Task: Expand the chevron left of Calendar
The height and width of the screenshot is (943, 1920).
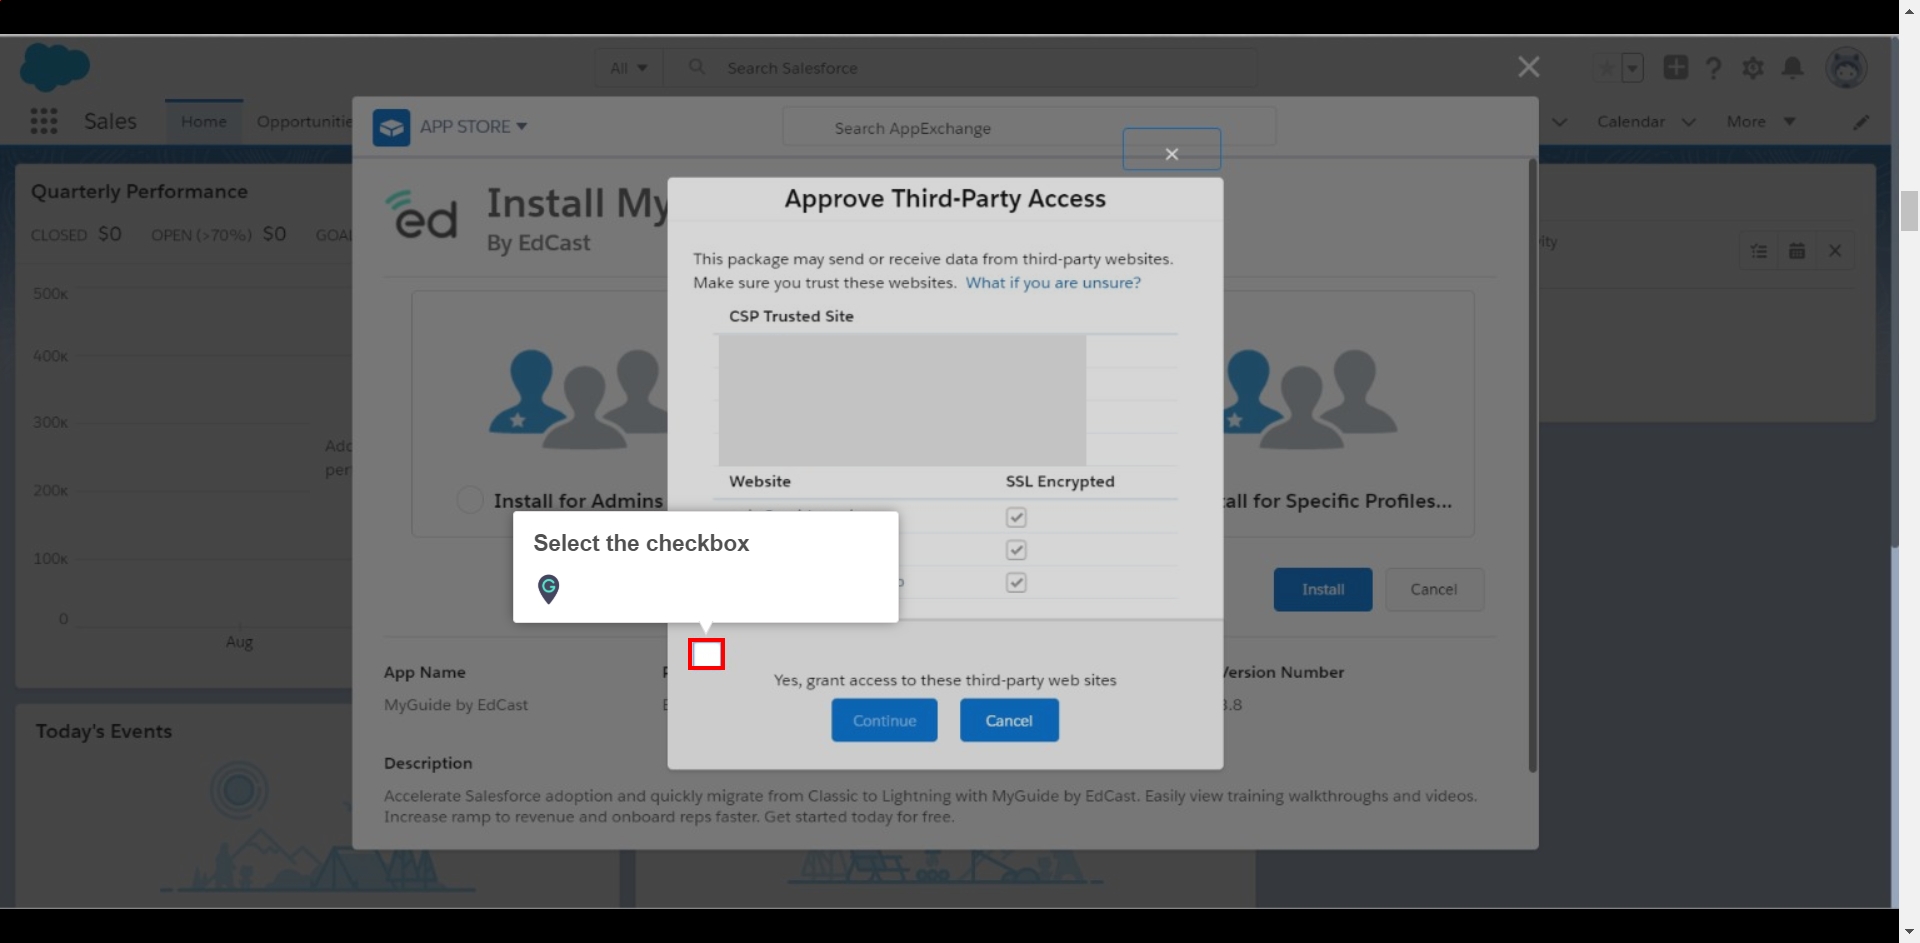Action: coord(1559,122)
